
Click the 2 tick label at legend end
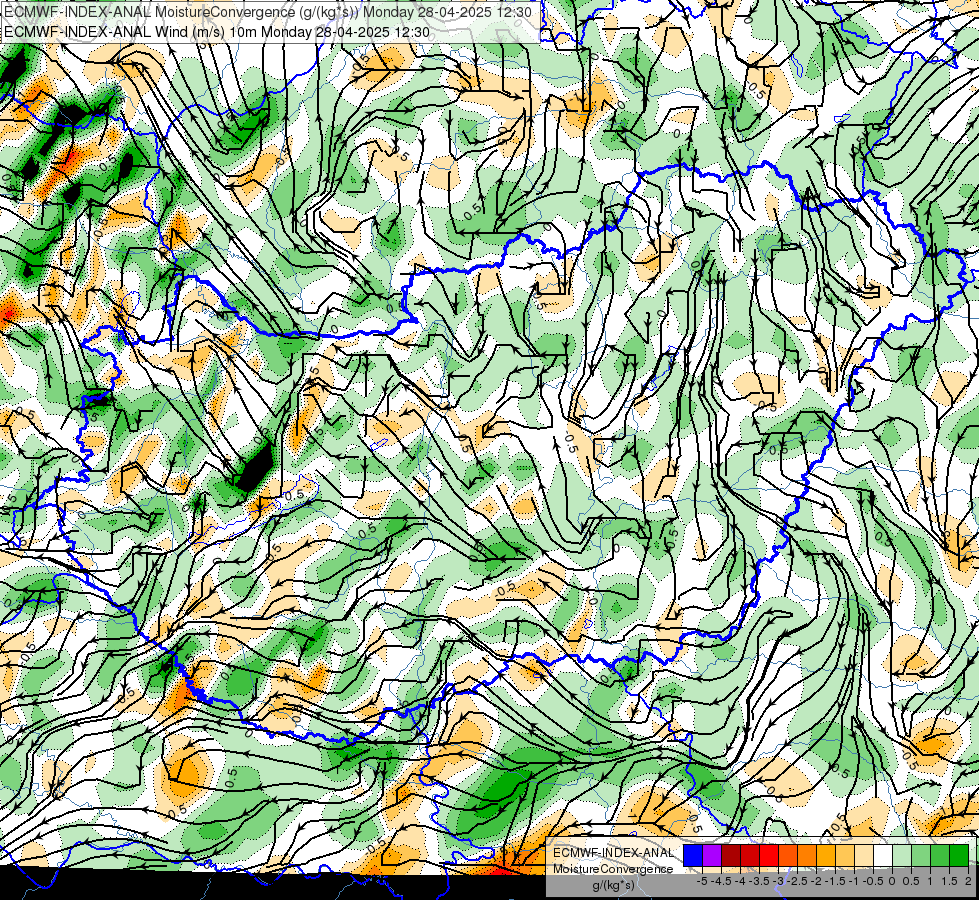click(x=968, y=881)
